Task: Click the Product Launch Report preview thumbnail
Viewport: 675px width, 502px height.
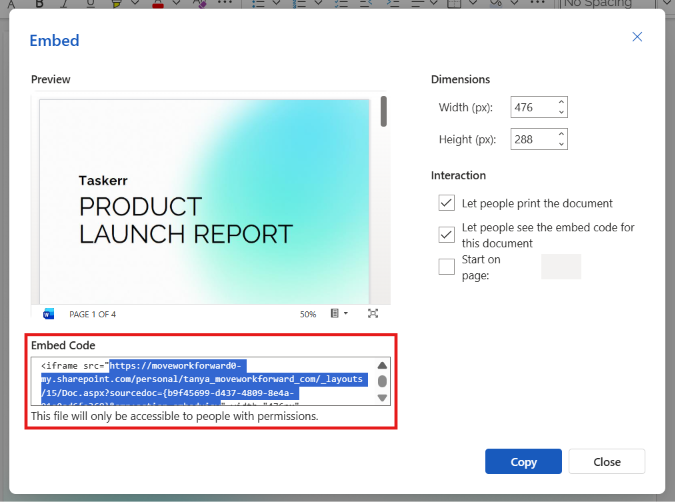Action: pyautogui.click(x=204, y=201)
